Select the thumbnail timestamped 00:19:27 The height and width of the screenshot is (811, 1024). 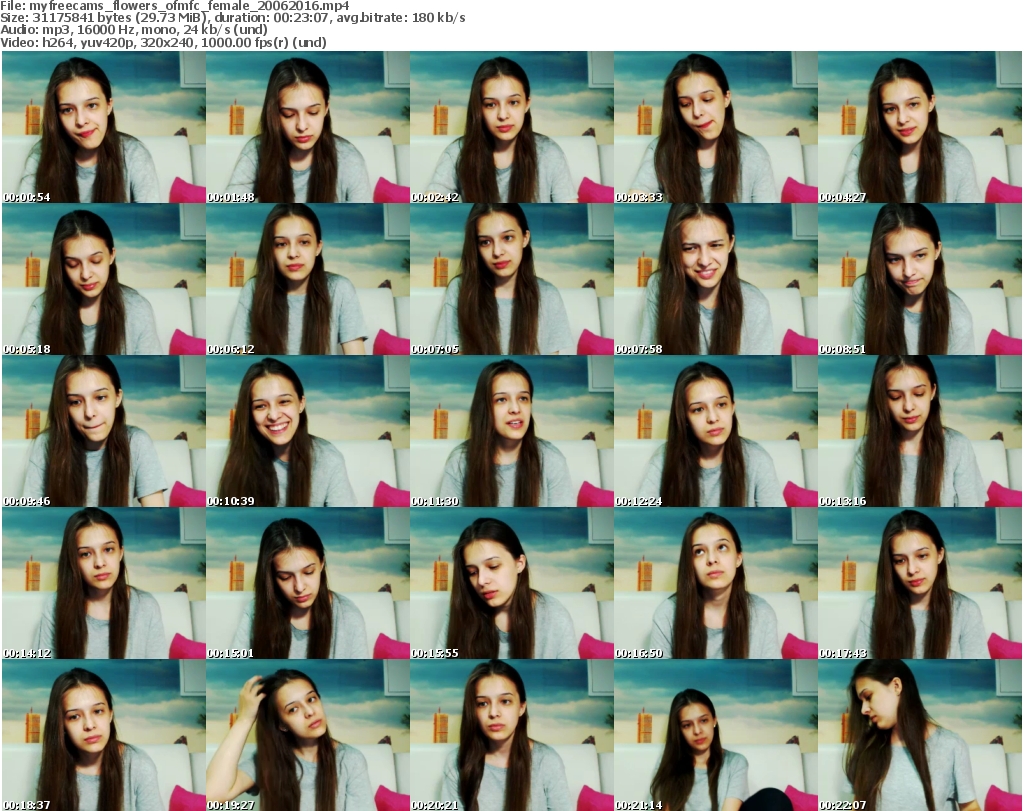pyautogui.click(x=308, y=735)
